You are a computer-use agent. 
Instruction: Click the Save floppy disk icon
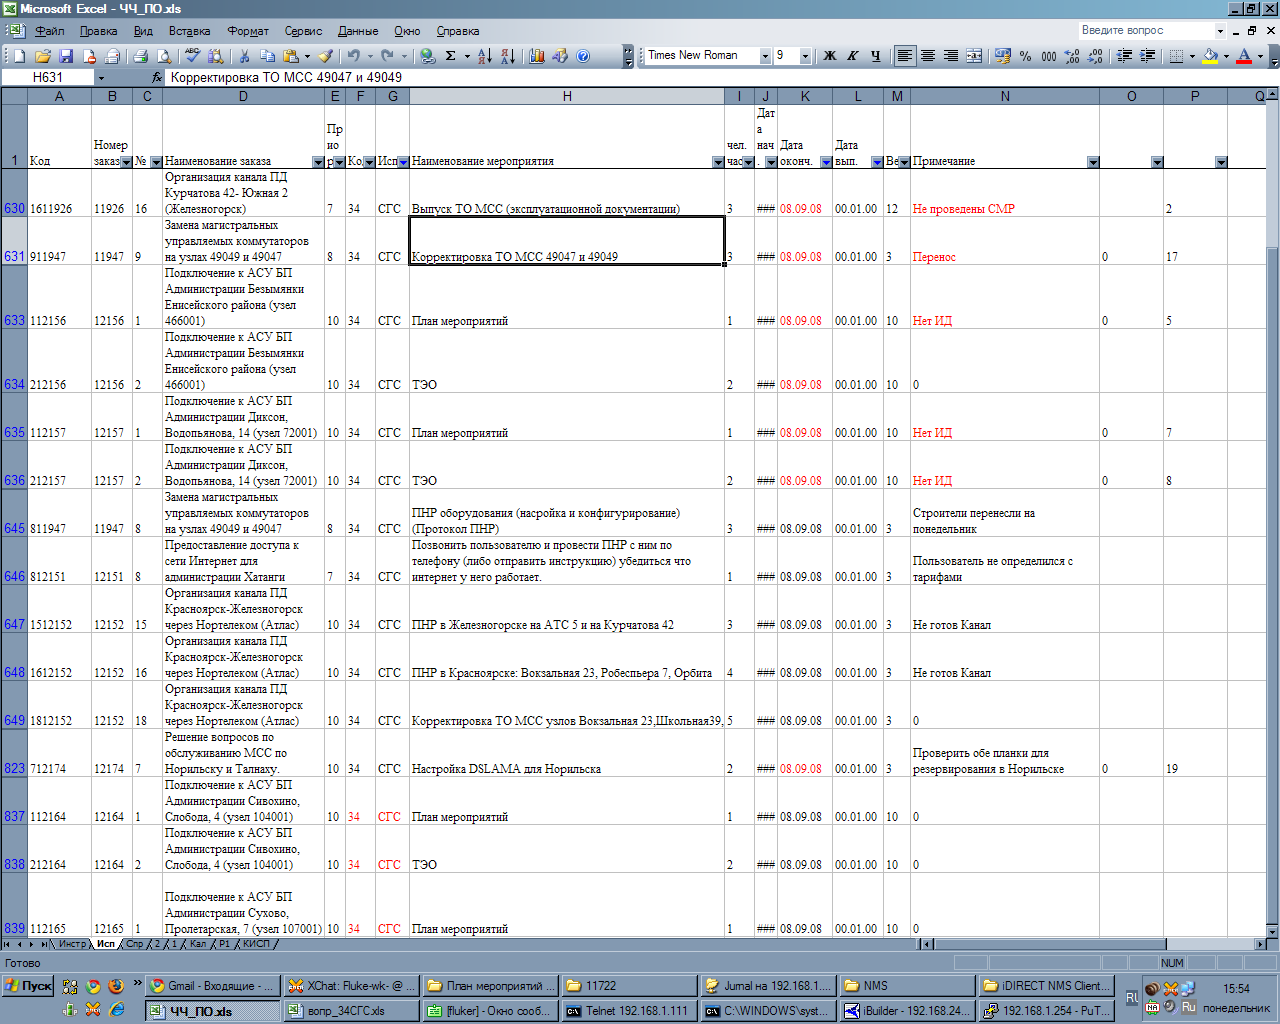coord(66,56)
